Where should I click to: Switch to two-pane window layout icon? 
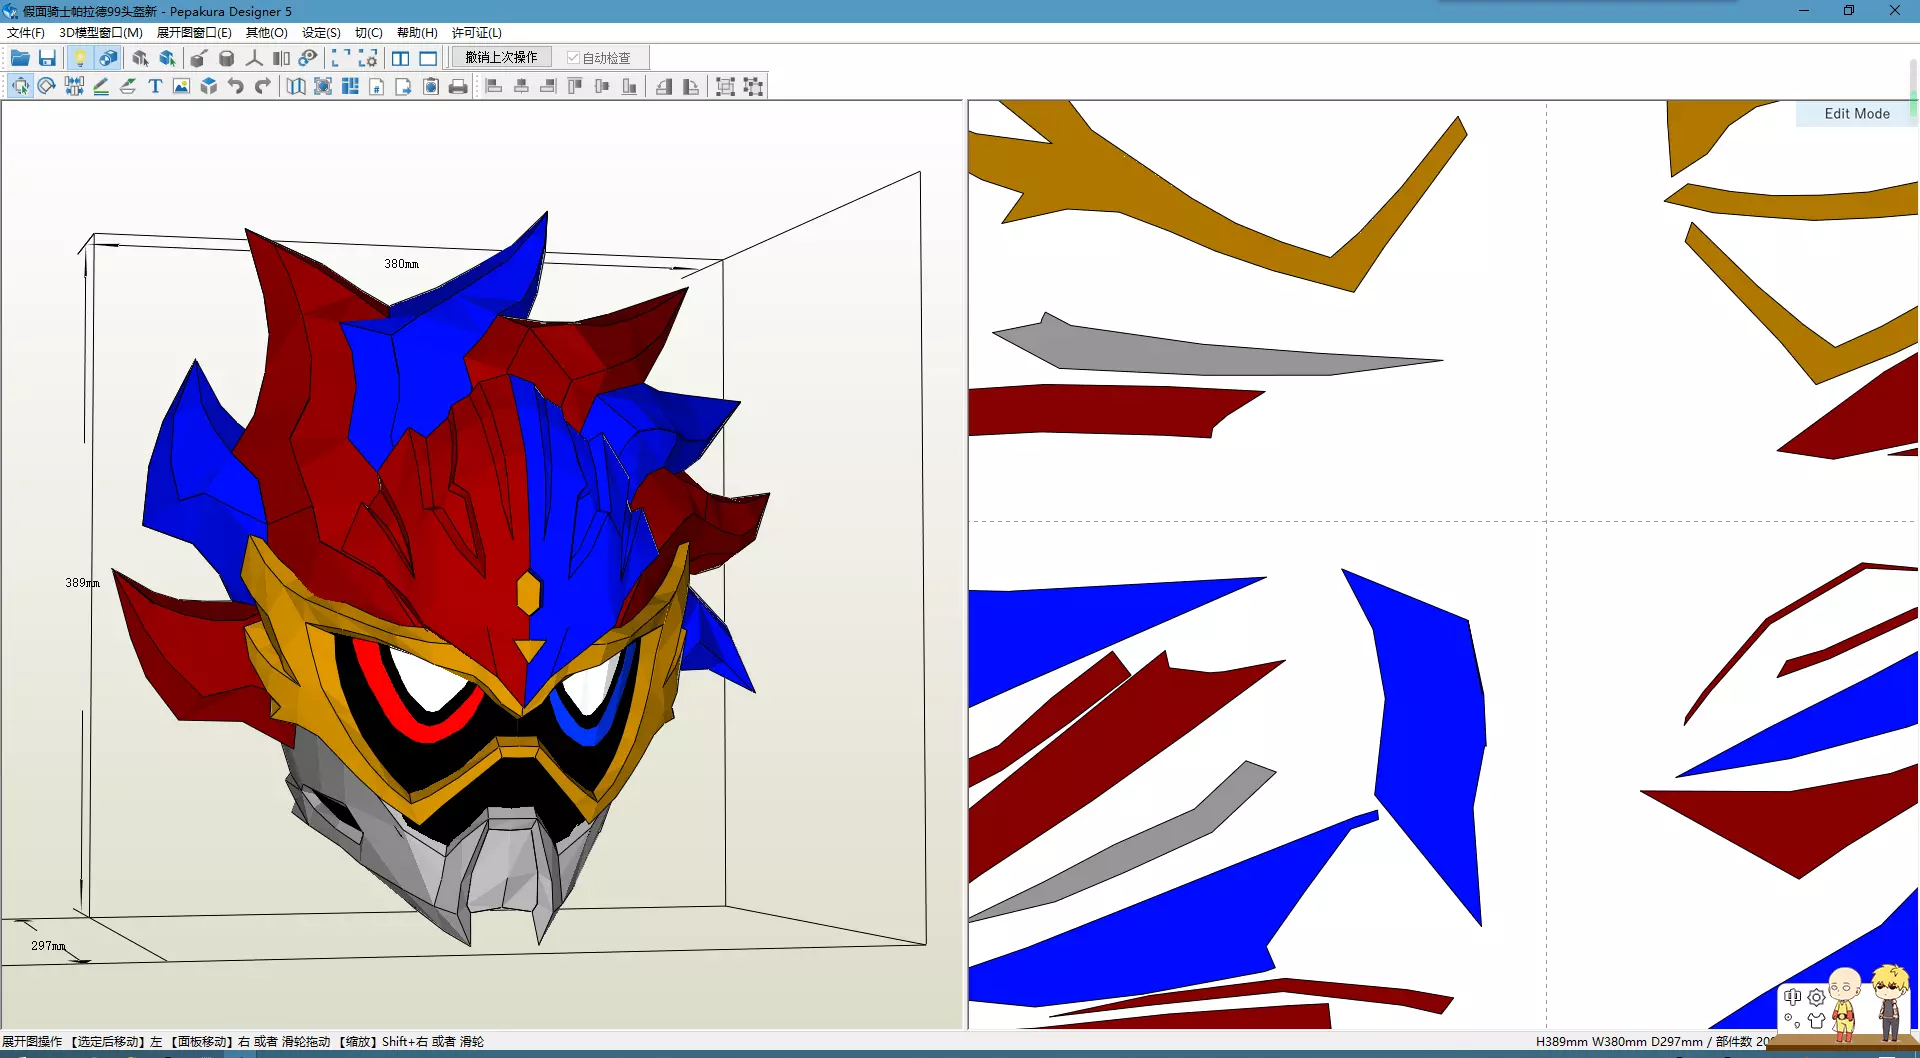pos(401,58)
